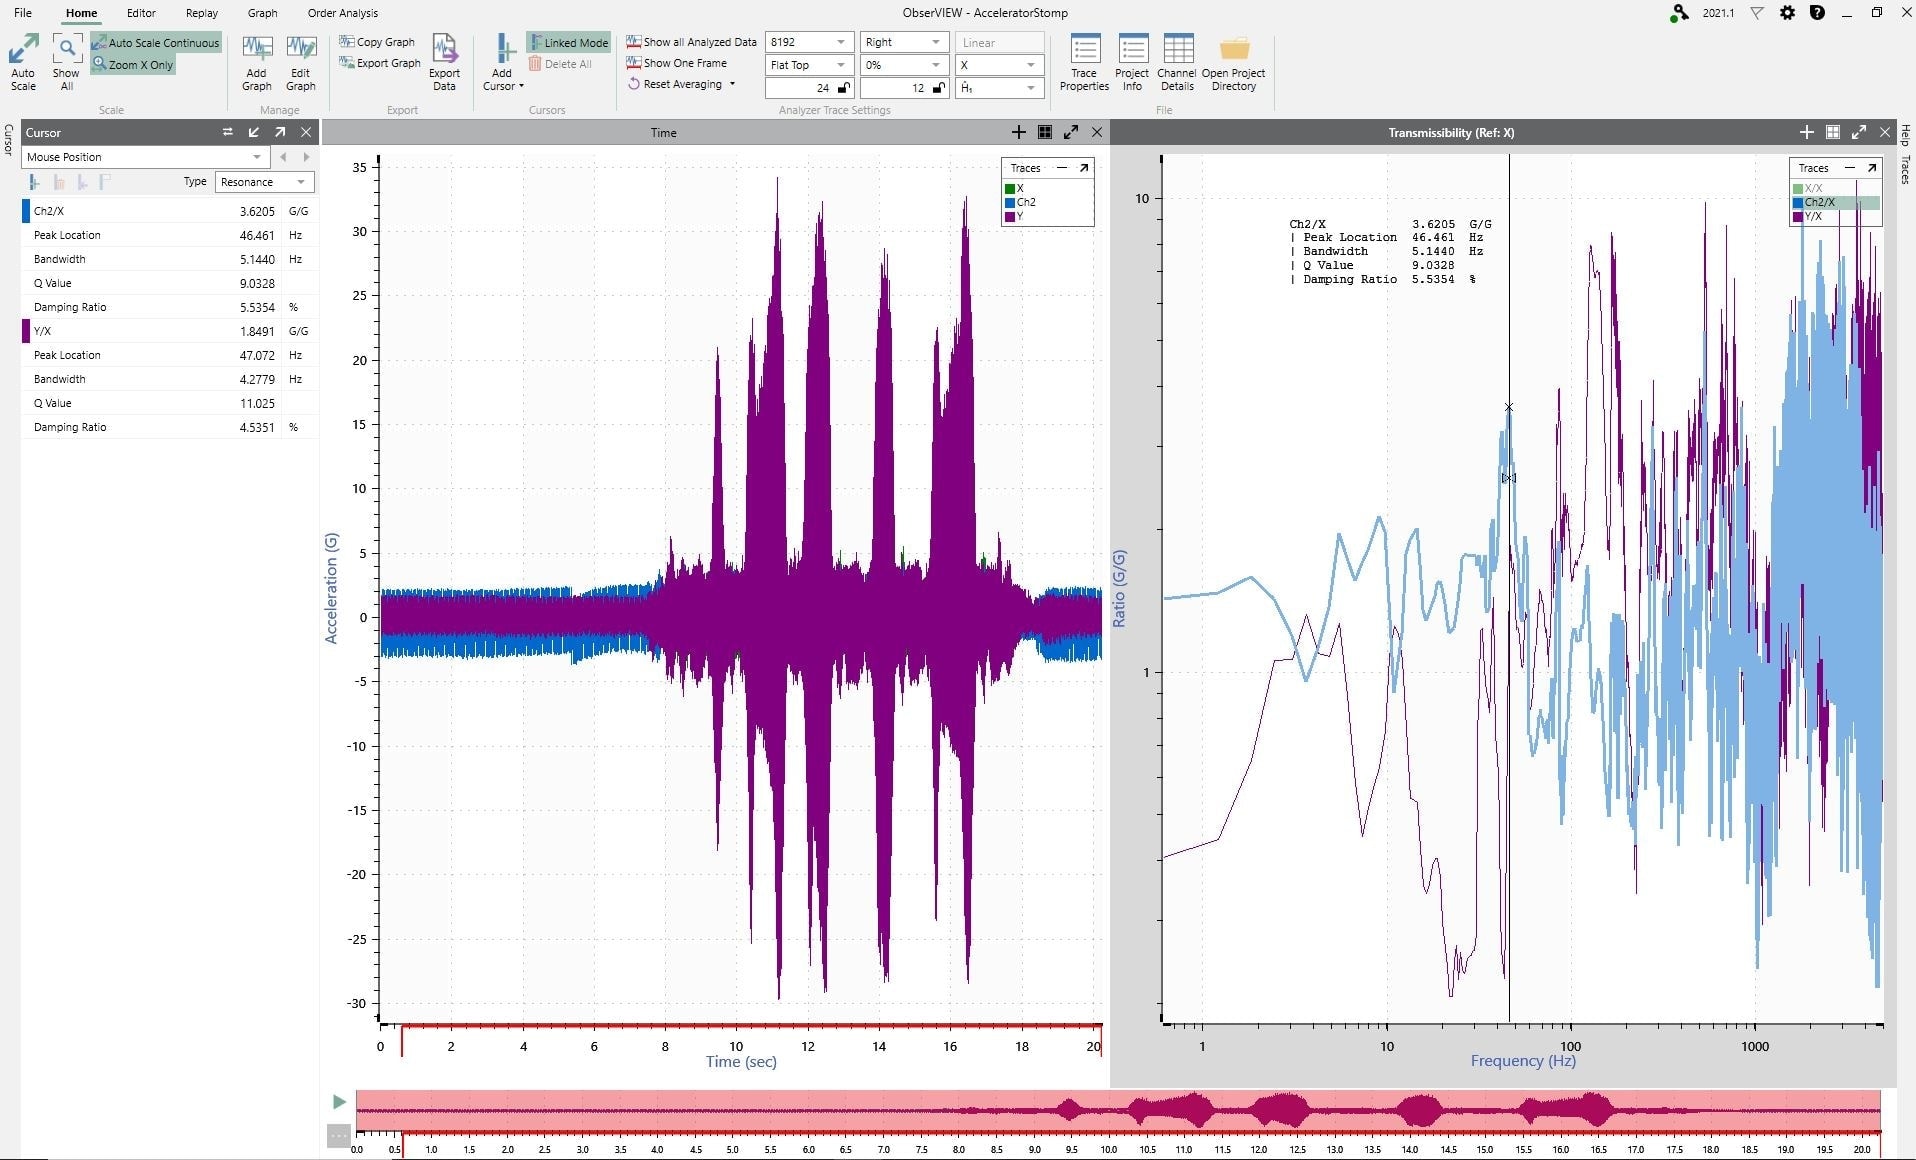Open Channel Details

tap(1177, 63)
